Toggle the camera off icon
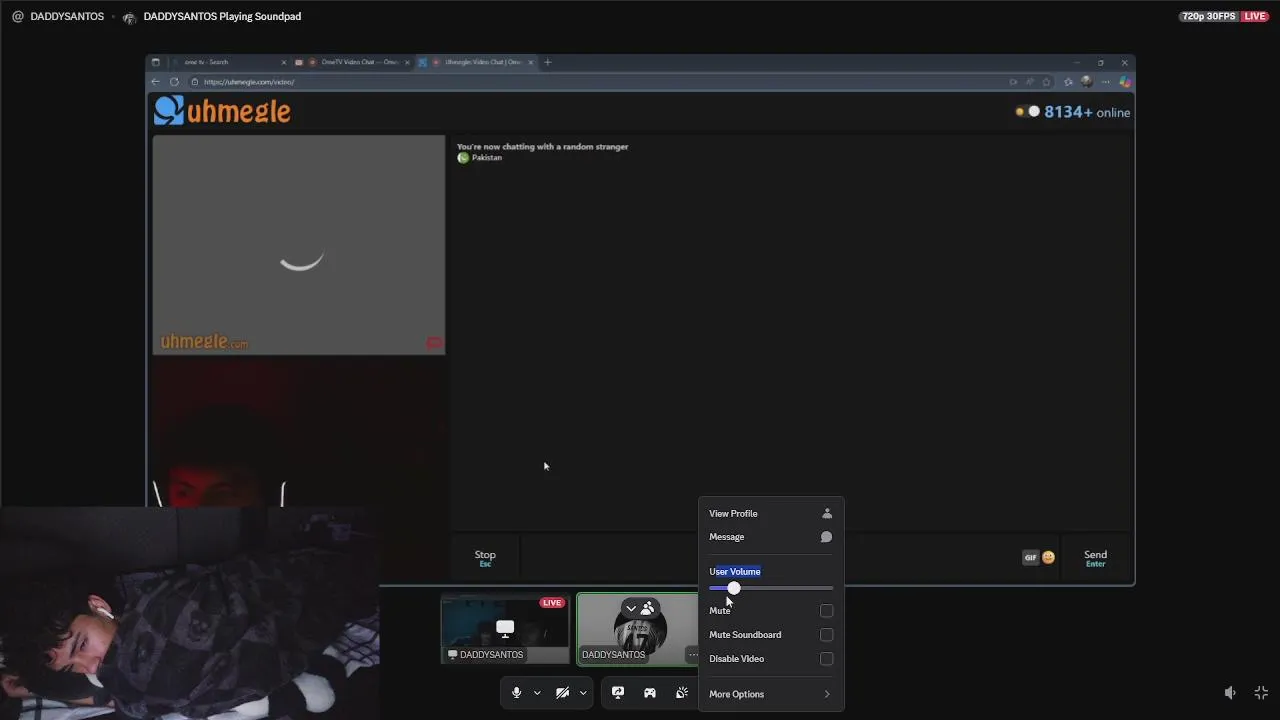This screenshot has height=720, width=1280. pyautogui.click(x=562, y=693)
